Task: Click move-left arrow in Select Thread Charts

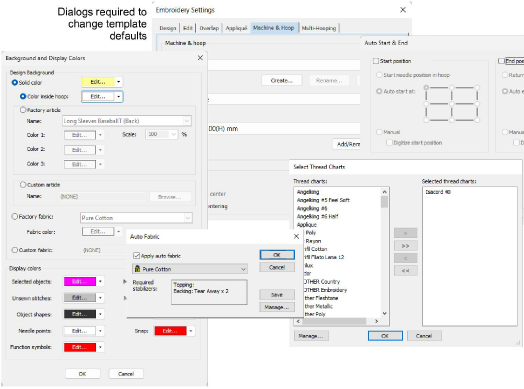Action: click(x=405, y=258)
